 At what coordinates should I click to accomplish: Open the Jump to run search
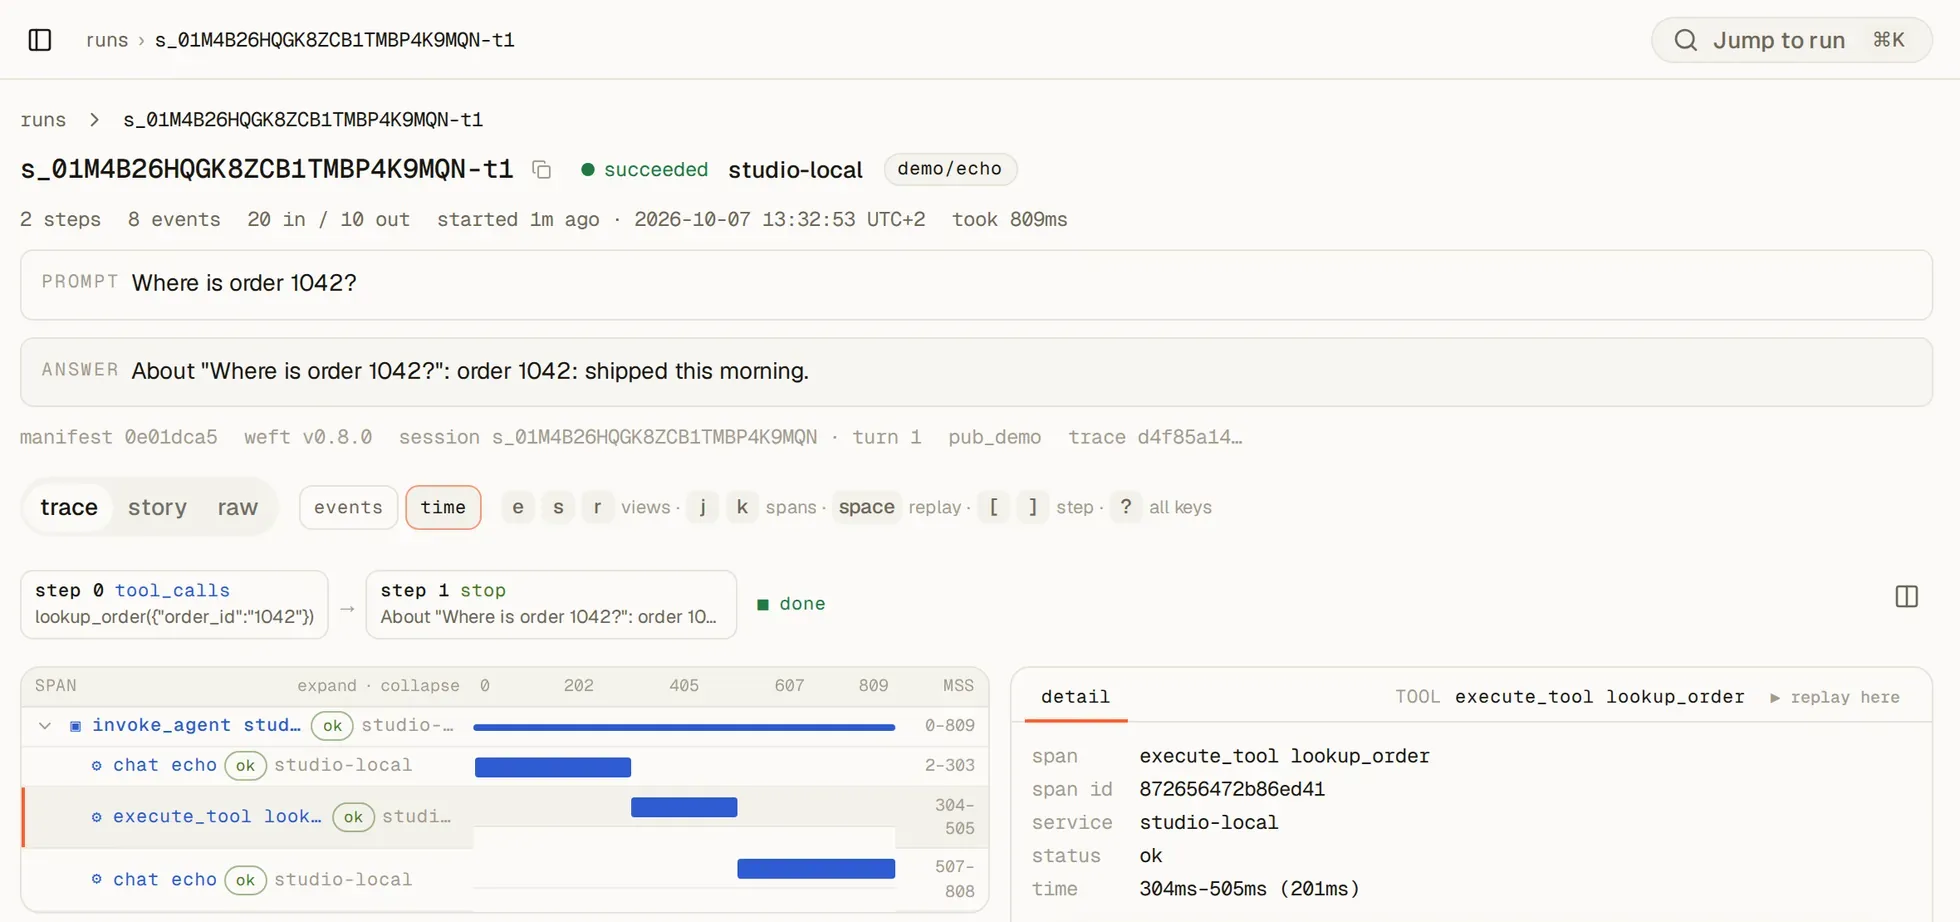click(1791, 40)
